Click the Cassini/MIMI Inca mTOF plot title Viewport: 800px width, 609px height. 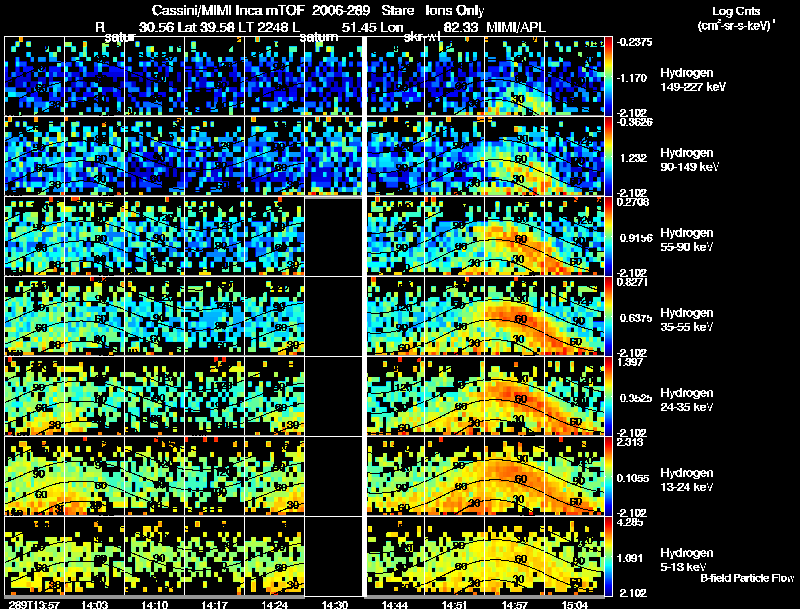tap(228, 11)
